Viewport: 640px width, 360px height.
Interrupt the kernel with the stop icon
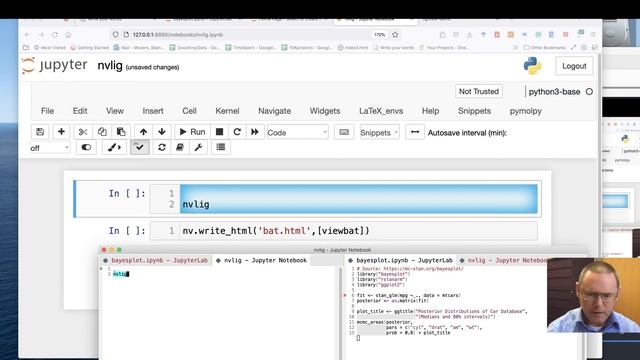point(219,132)
